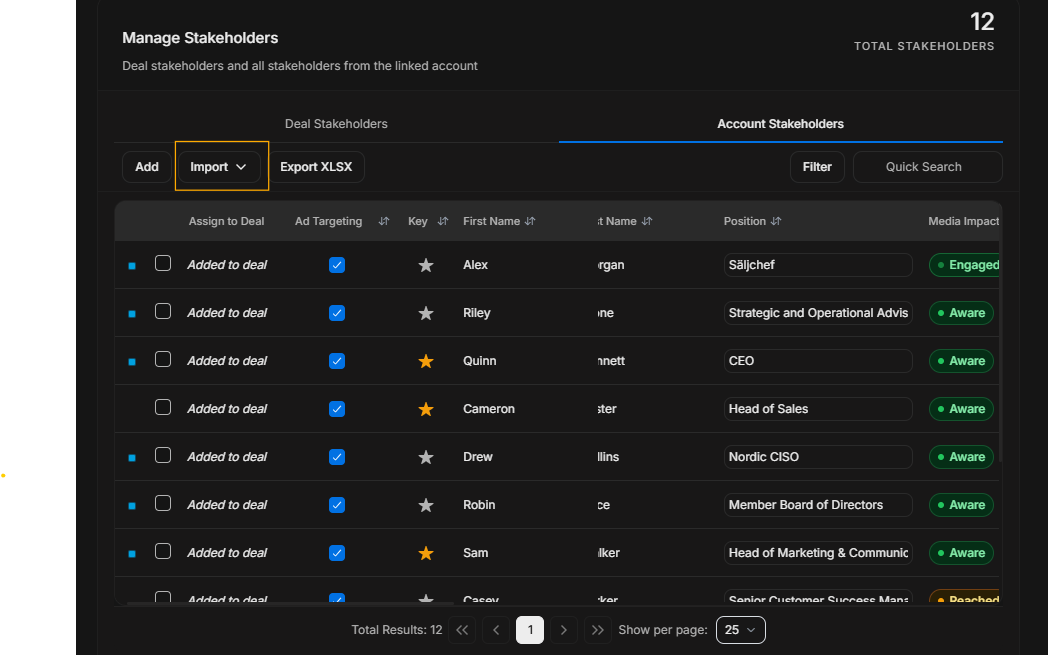Click blue indicator square in Drew row
Image resolution: width=1048 pixels, height=655 pixels.
132,458
